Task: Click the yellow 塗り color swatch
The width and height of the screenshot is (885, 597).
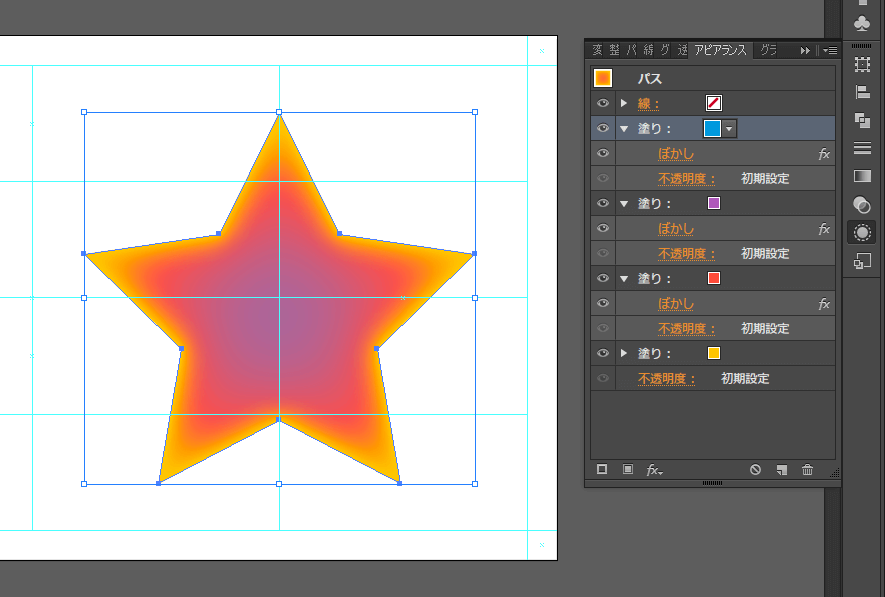Action: (x=714, y=353)
